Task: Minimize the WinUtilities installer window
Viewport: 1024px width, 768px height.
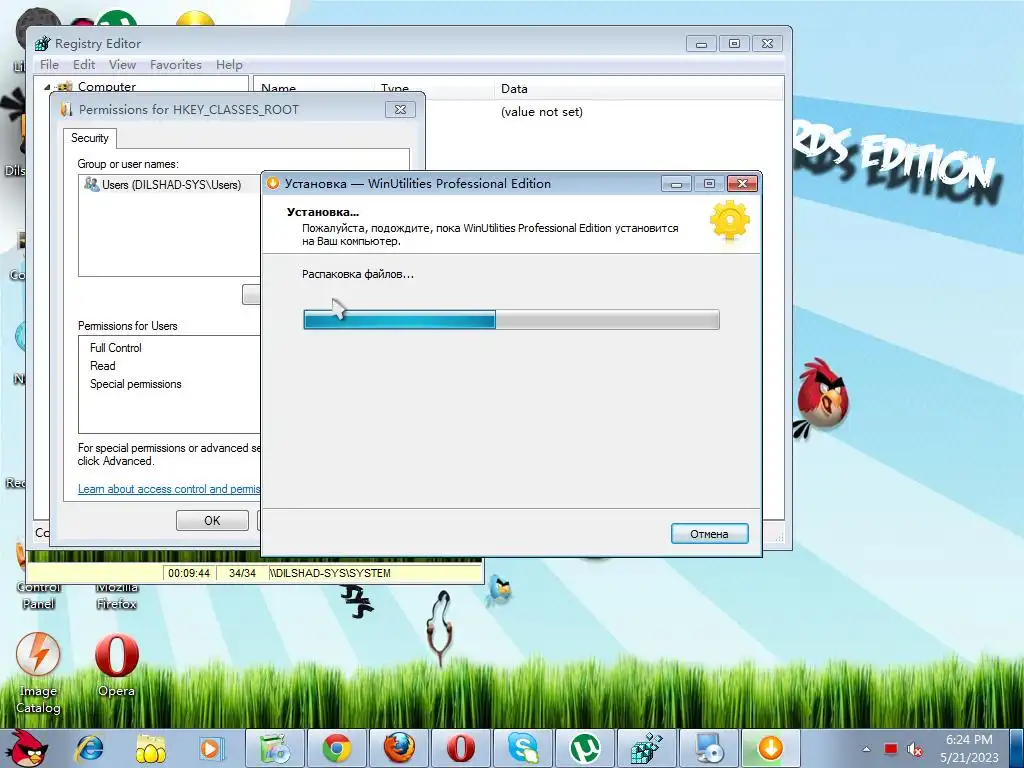Action: click(x=676, y=184)
